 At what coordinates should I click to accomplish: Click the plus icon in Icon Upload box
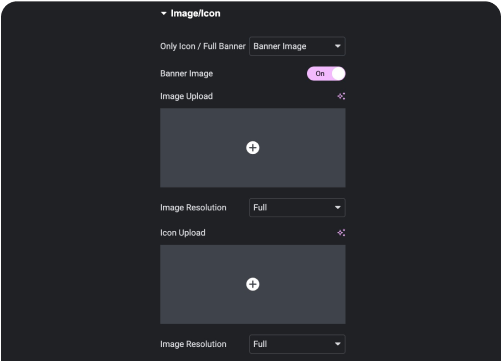(x=253, y=284)
